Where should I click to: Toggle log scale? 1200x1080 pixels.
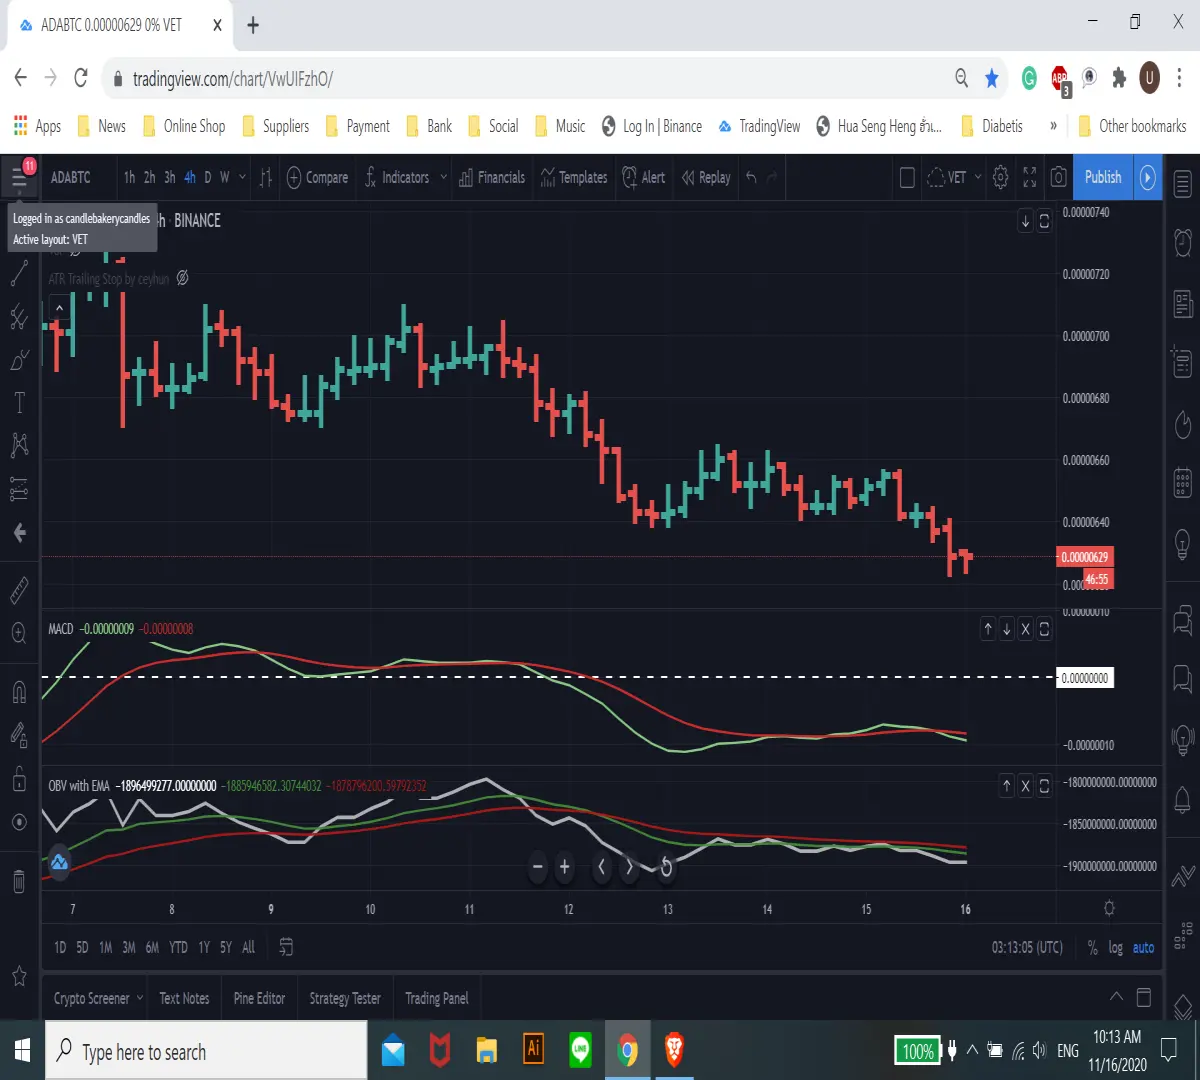click(1115, 947)
